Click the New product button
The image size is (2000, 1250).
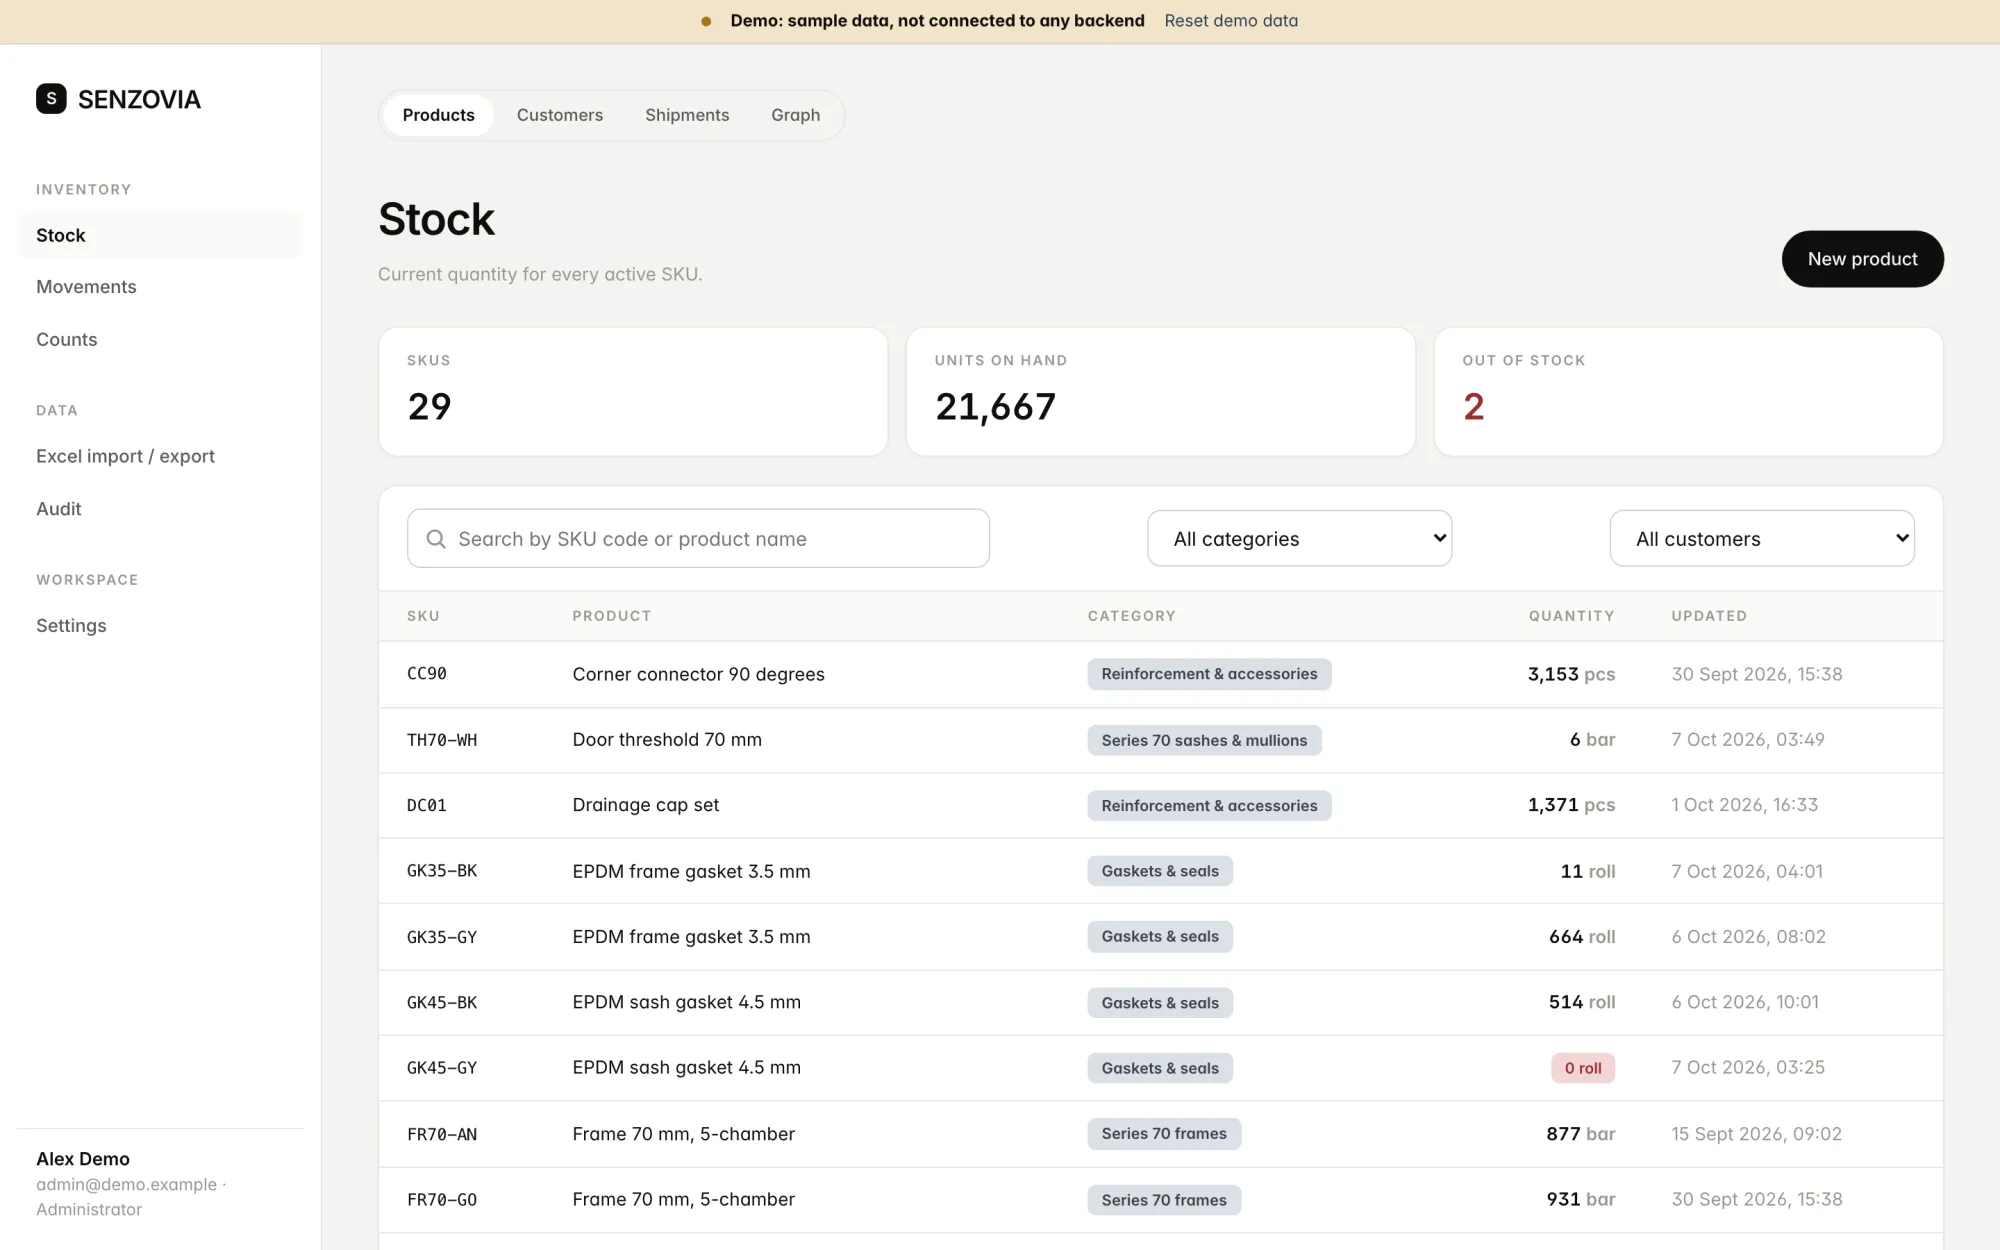(x=1862, y=259)
